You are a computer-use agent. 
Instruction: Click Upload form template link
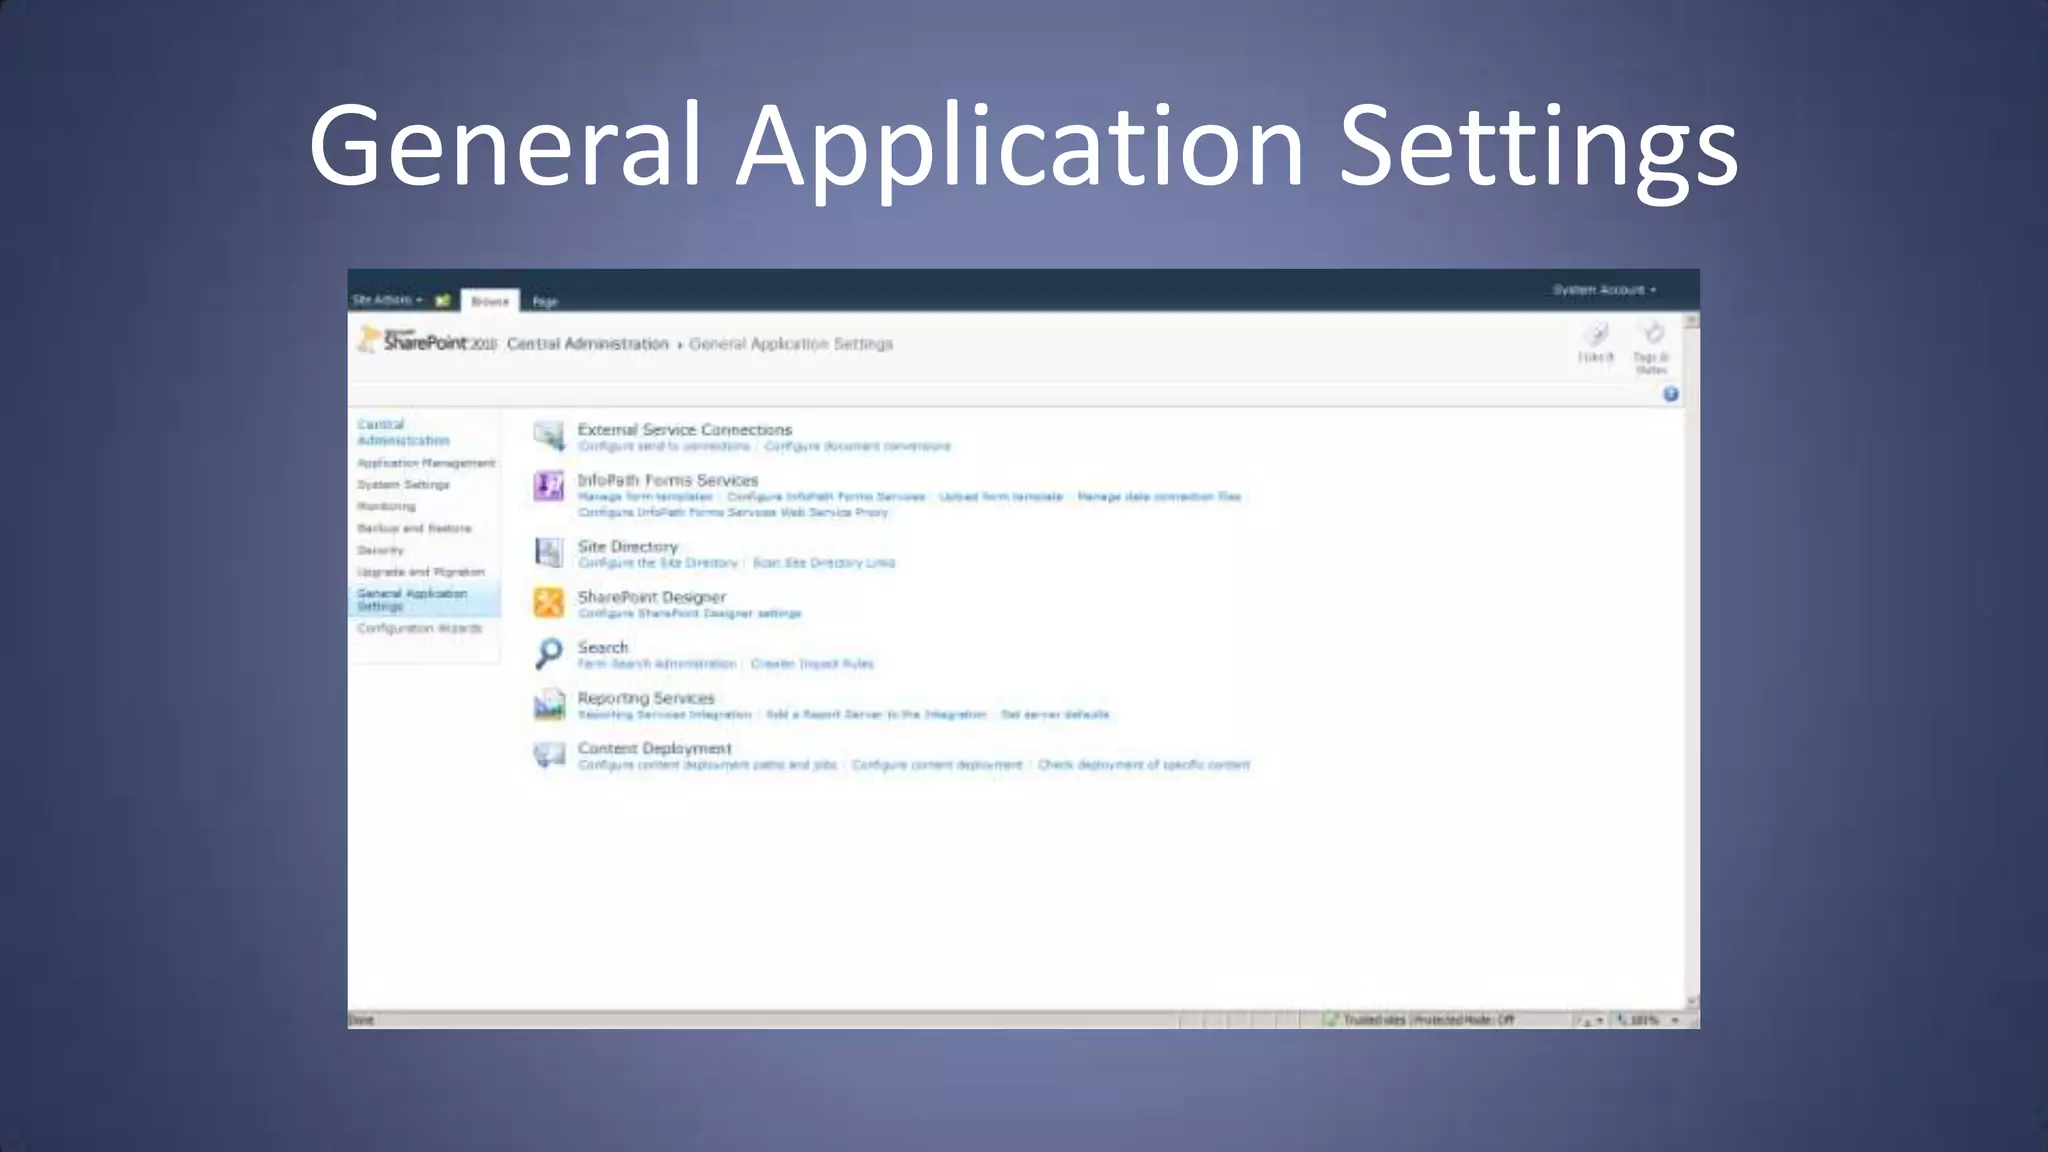tap(1000, 497)
